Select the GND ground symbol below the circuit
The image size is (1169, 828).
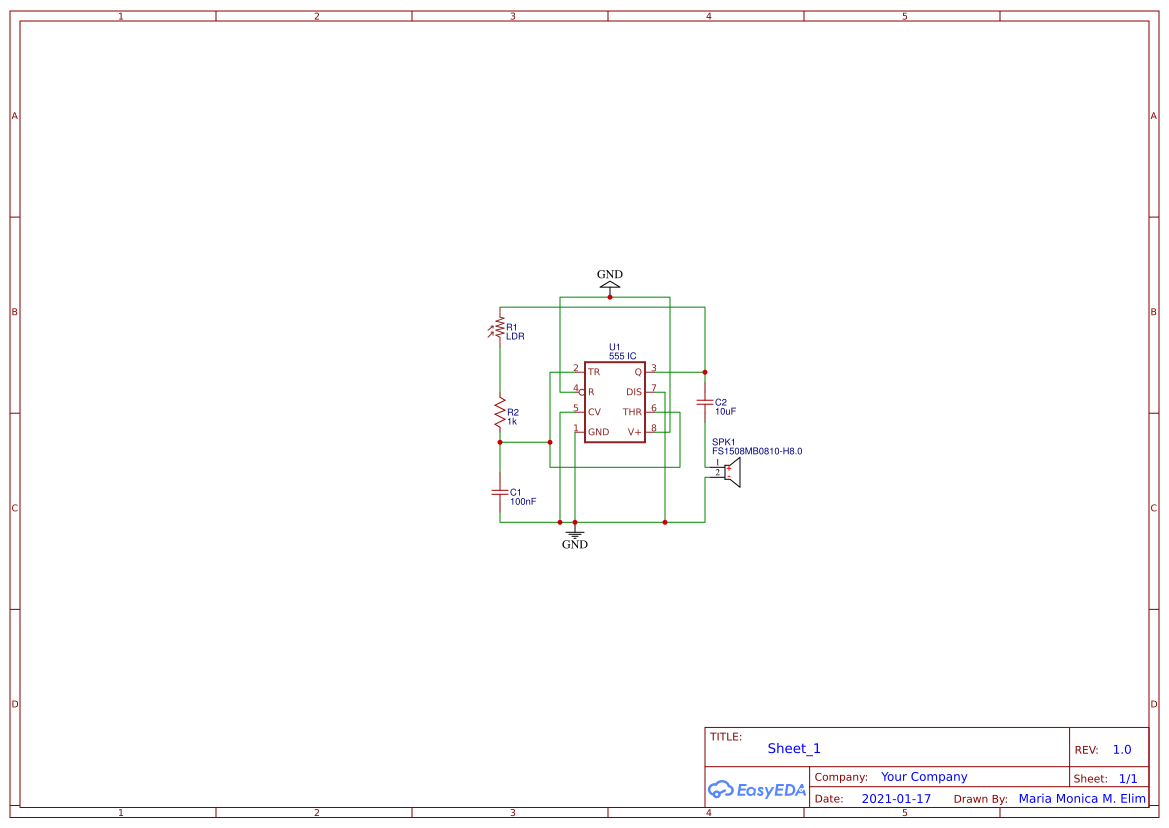(x=574, y=534)
